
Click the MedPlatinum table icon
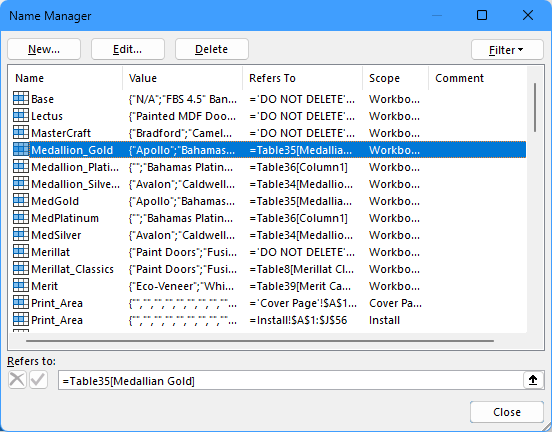21,217
